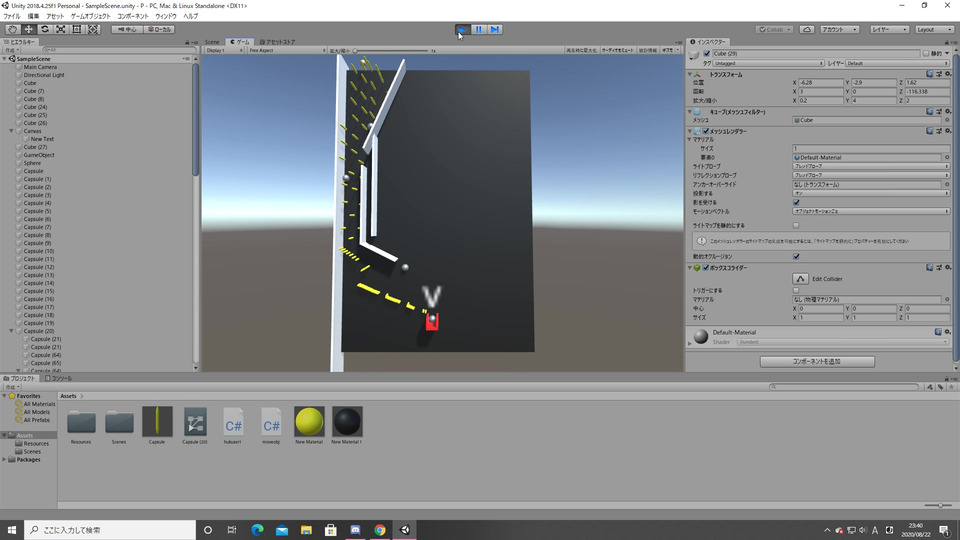Open the Free Aspect dropdown
Image resolution: width=960 pixels, height=540 pixels.
point(285,49)
